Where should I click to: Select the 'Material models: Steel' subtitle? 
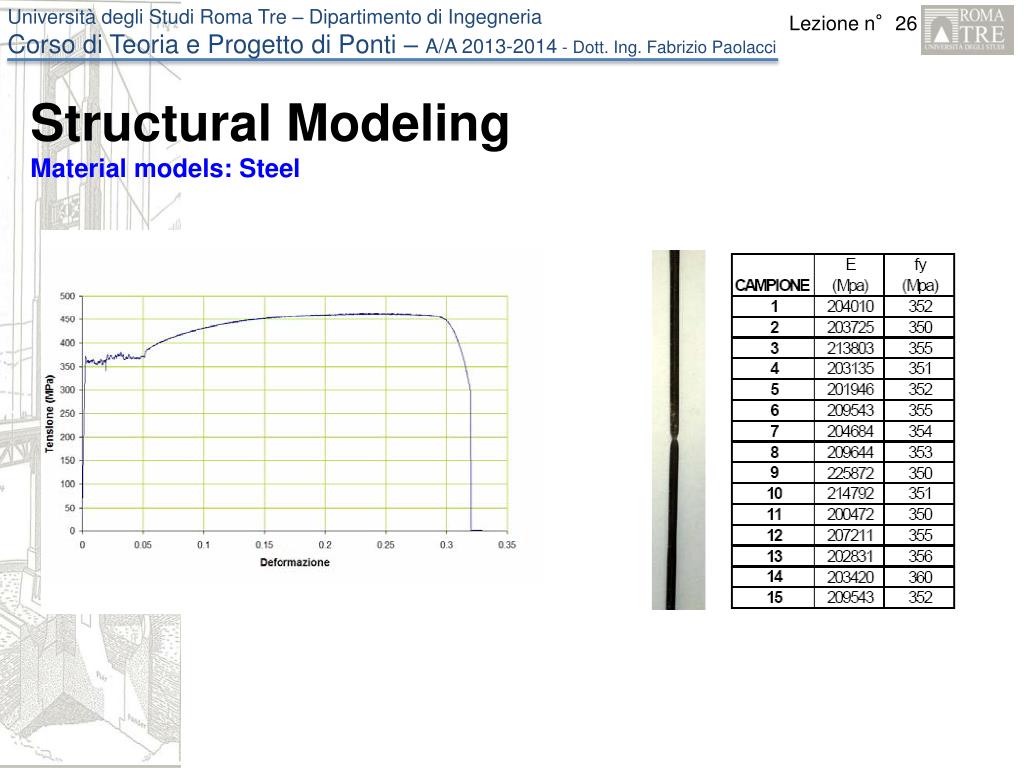pos(165,168)
